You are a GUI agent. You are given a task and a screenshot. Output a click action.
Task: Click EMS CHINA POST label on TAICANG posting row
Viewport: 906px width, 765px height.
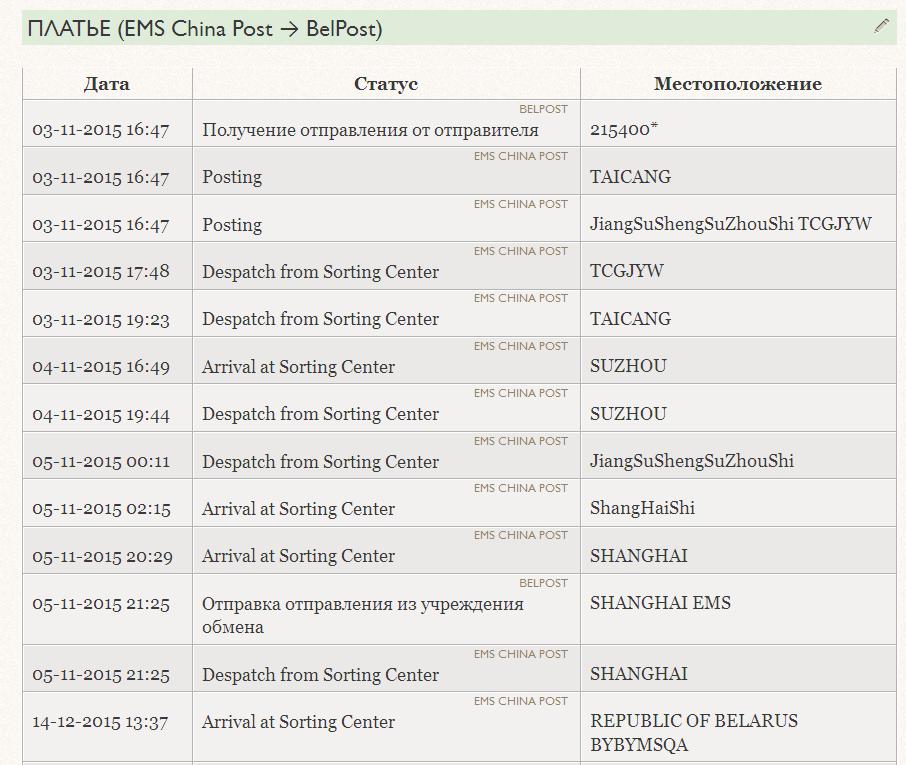pyautogui.click(x=521, y=156)
